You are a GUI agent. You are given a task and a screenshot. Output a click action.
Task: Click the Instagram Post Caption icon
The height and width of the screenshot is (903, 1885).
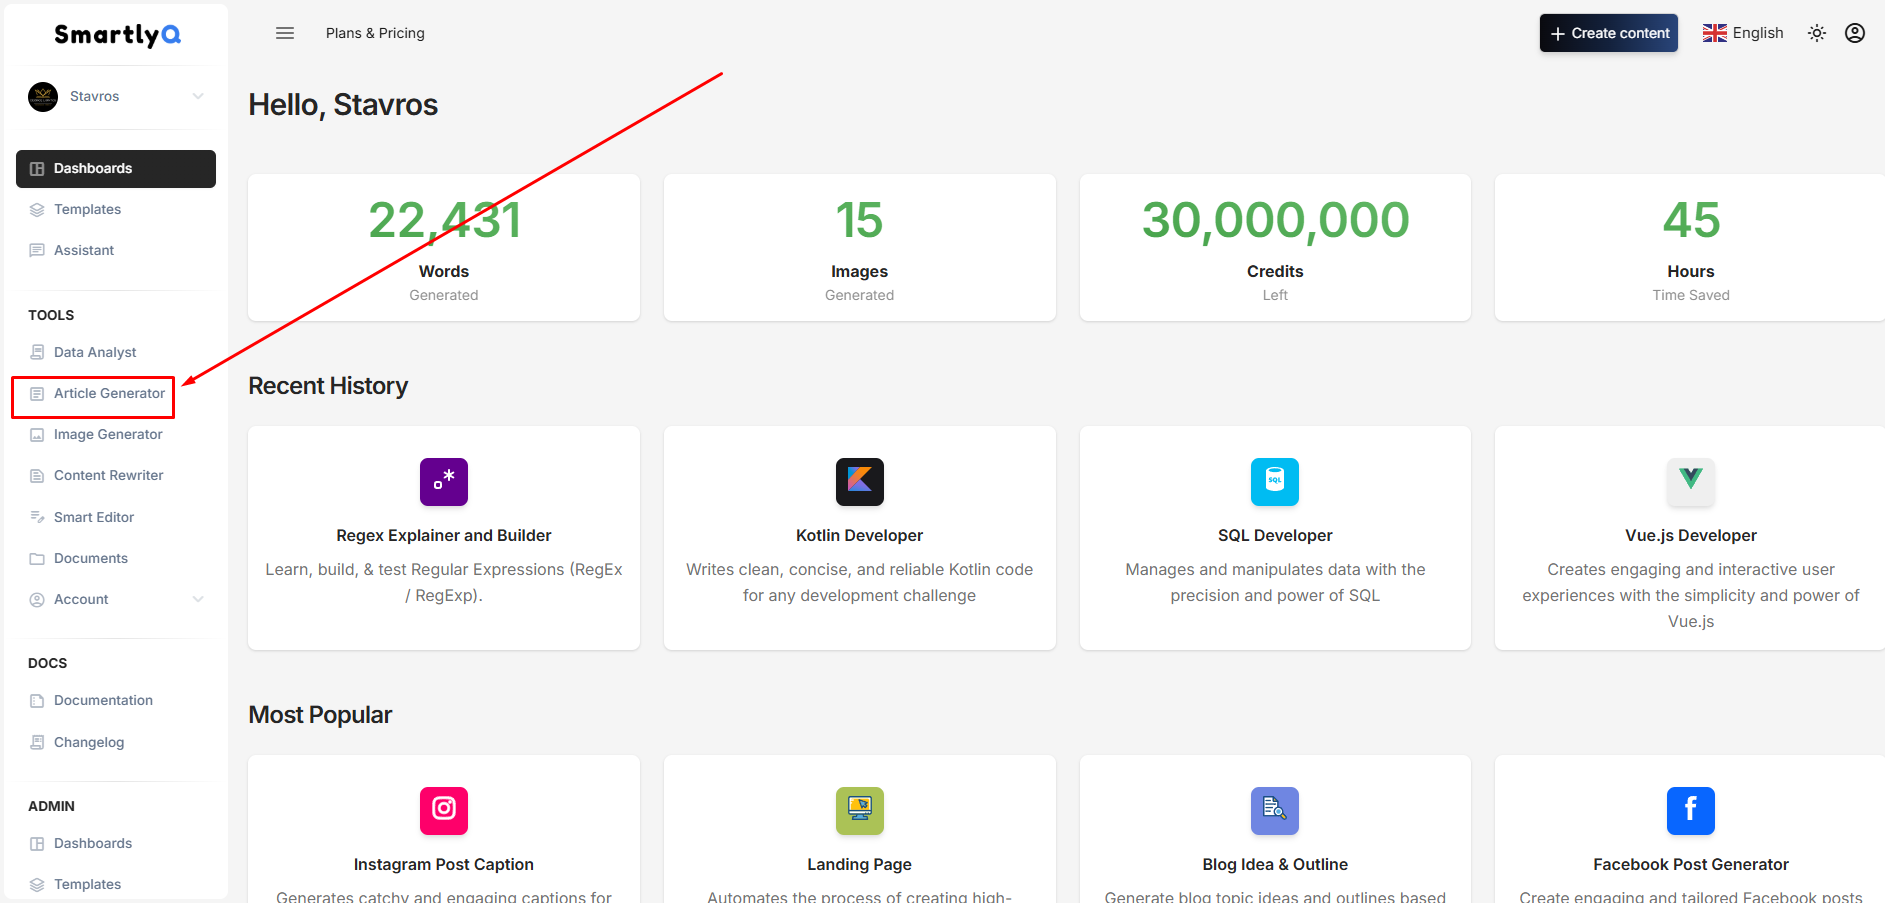coord(444,811)
